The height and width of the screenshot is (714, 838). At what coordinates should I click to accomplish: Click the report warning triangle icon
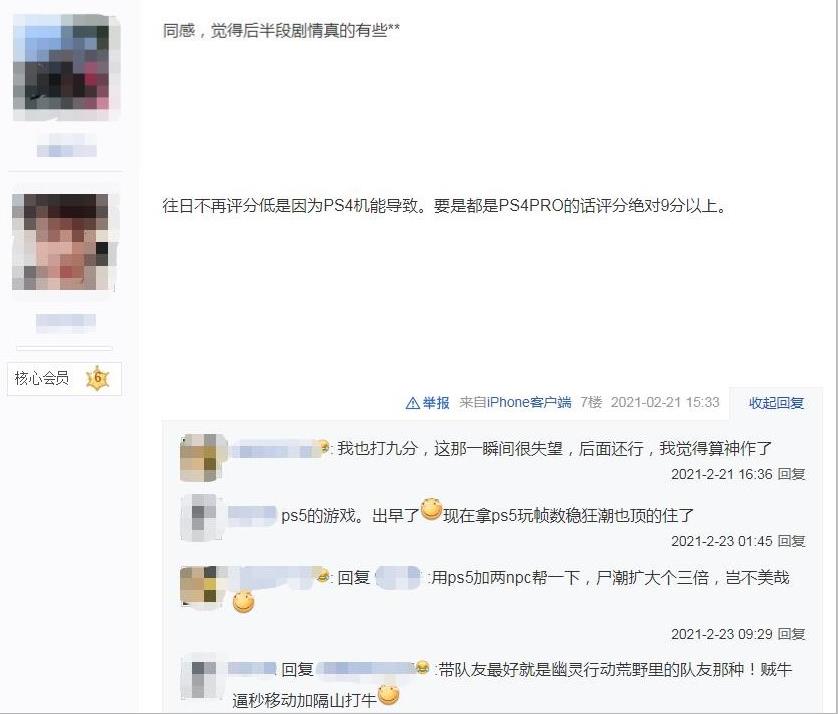point(413,403)
